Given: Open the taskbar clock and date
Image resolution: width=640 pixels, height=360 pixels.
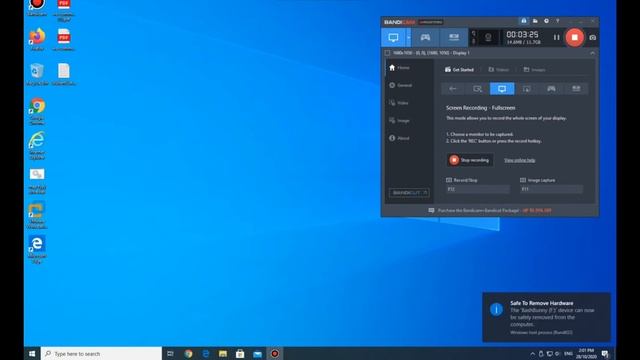Looking at the screenshot, I should tap(587, 353).
